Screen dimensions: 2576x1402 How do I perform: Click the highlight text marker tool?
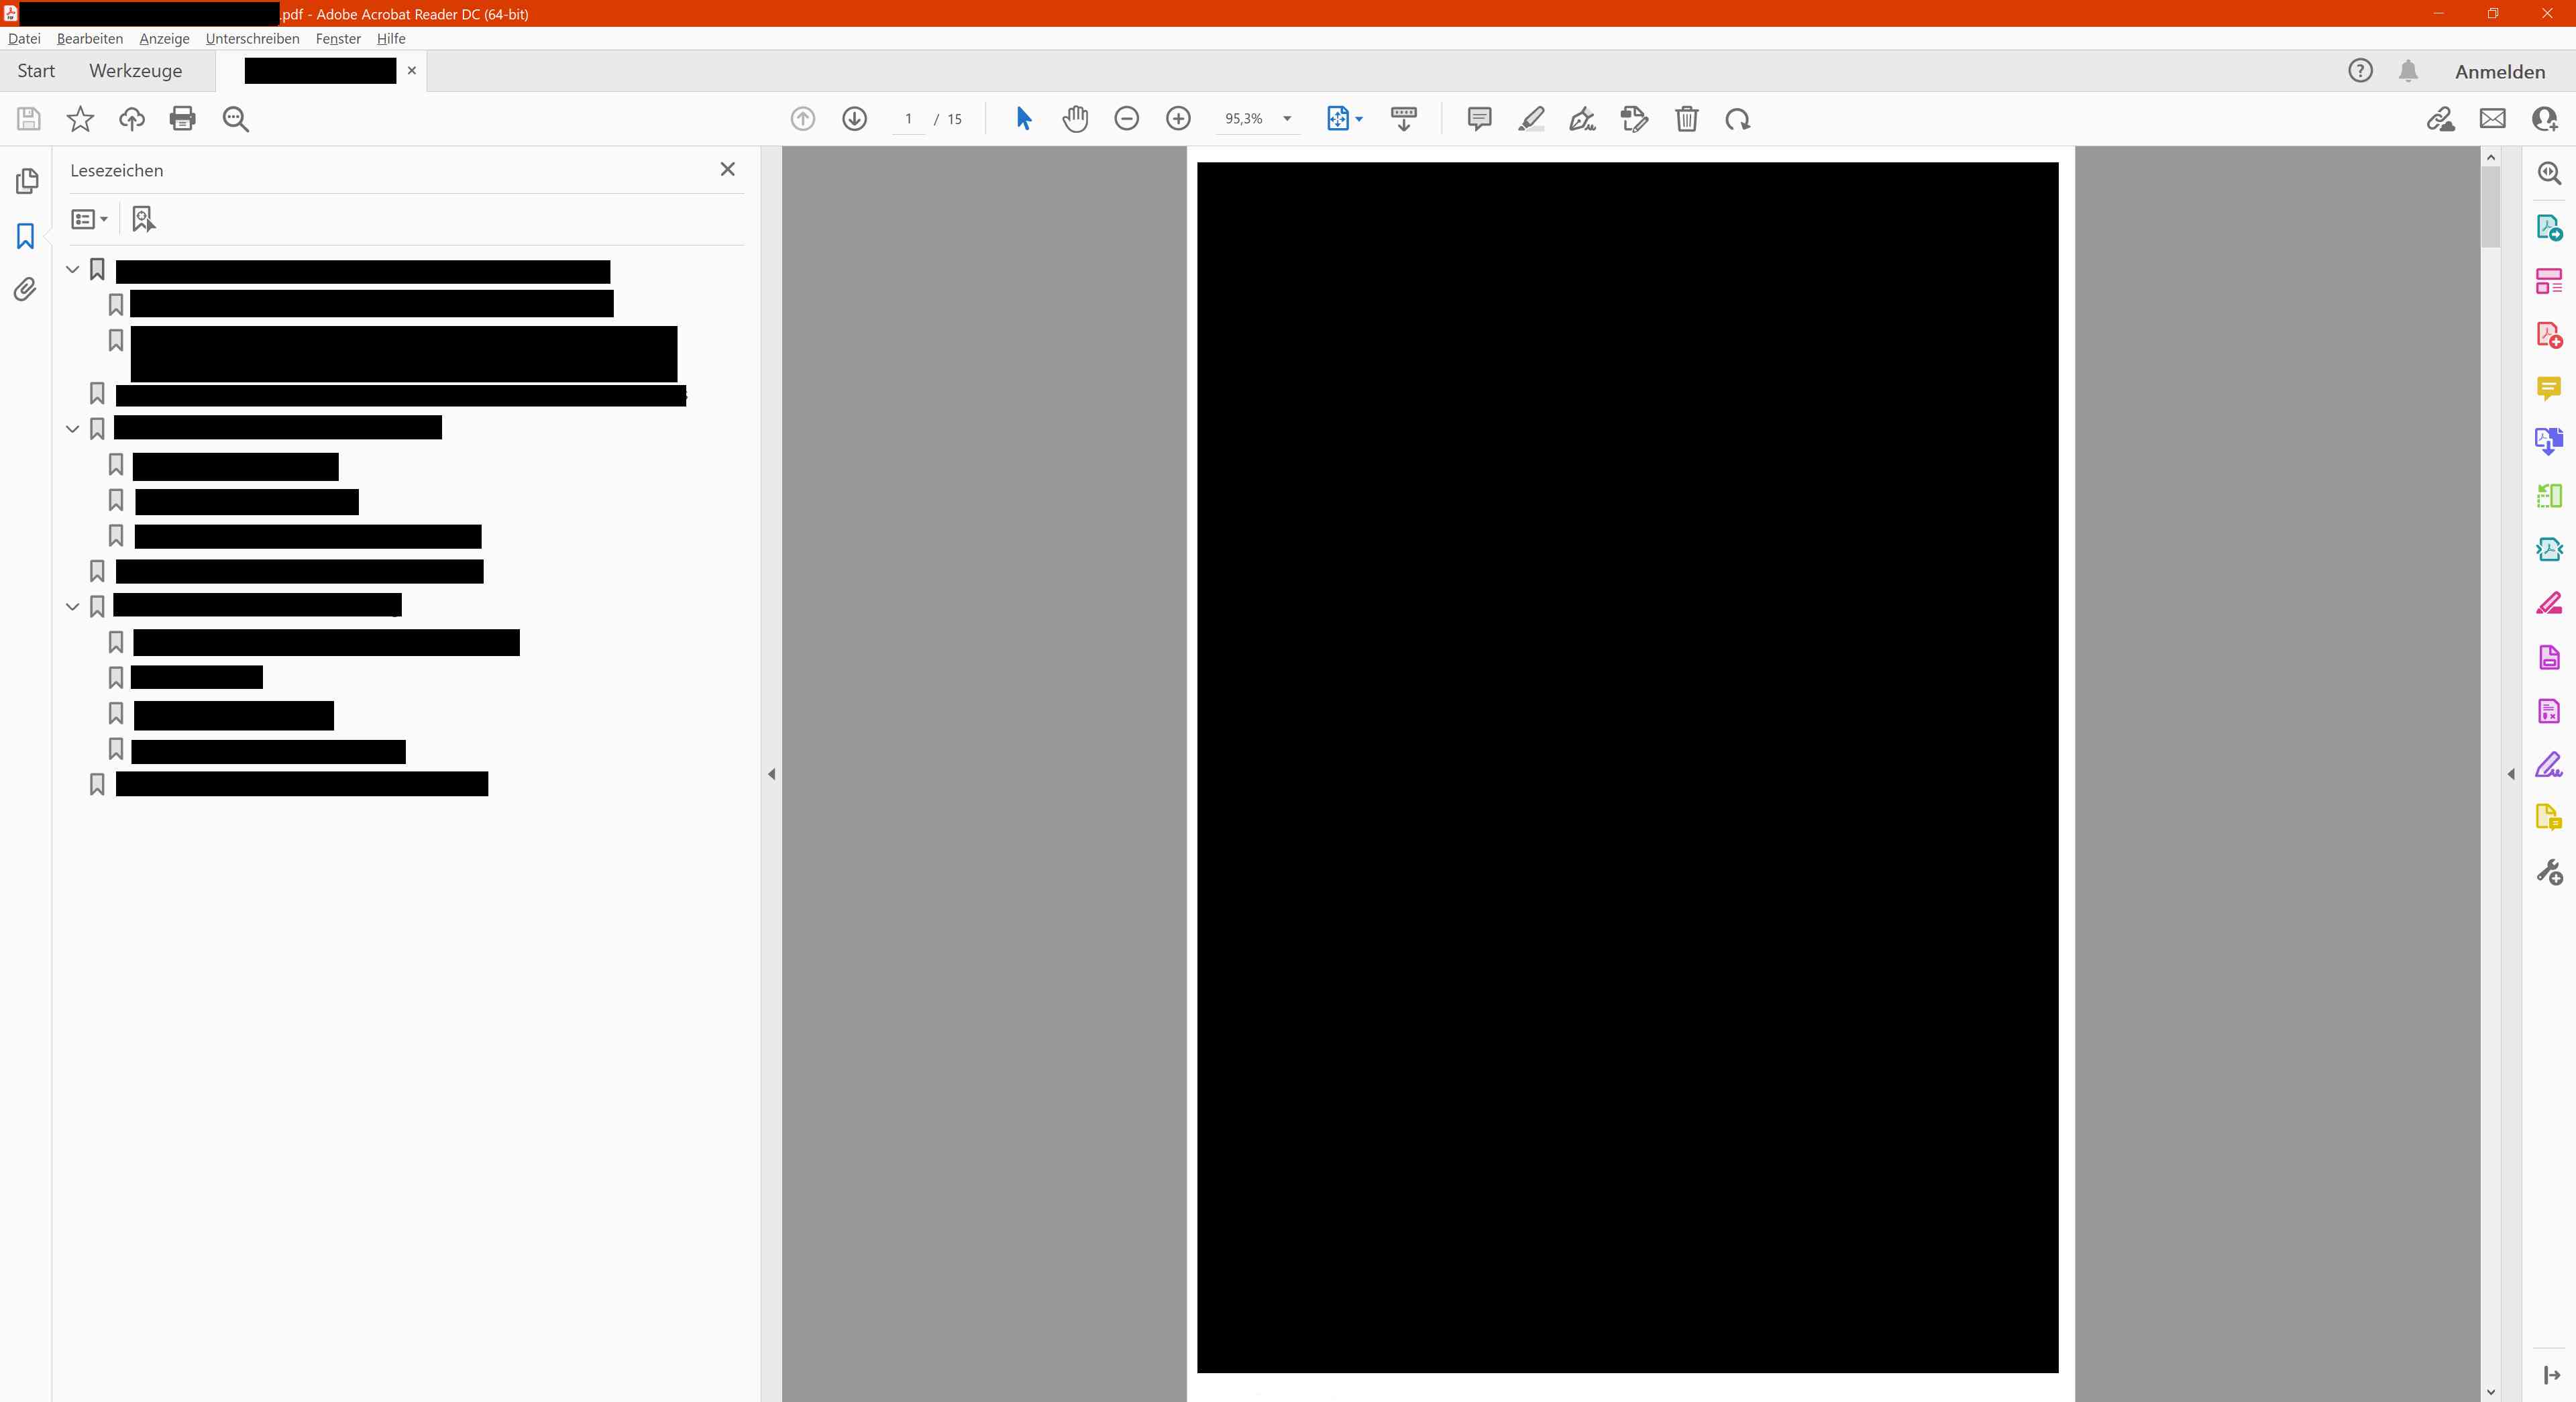tap(1531, 119)
